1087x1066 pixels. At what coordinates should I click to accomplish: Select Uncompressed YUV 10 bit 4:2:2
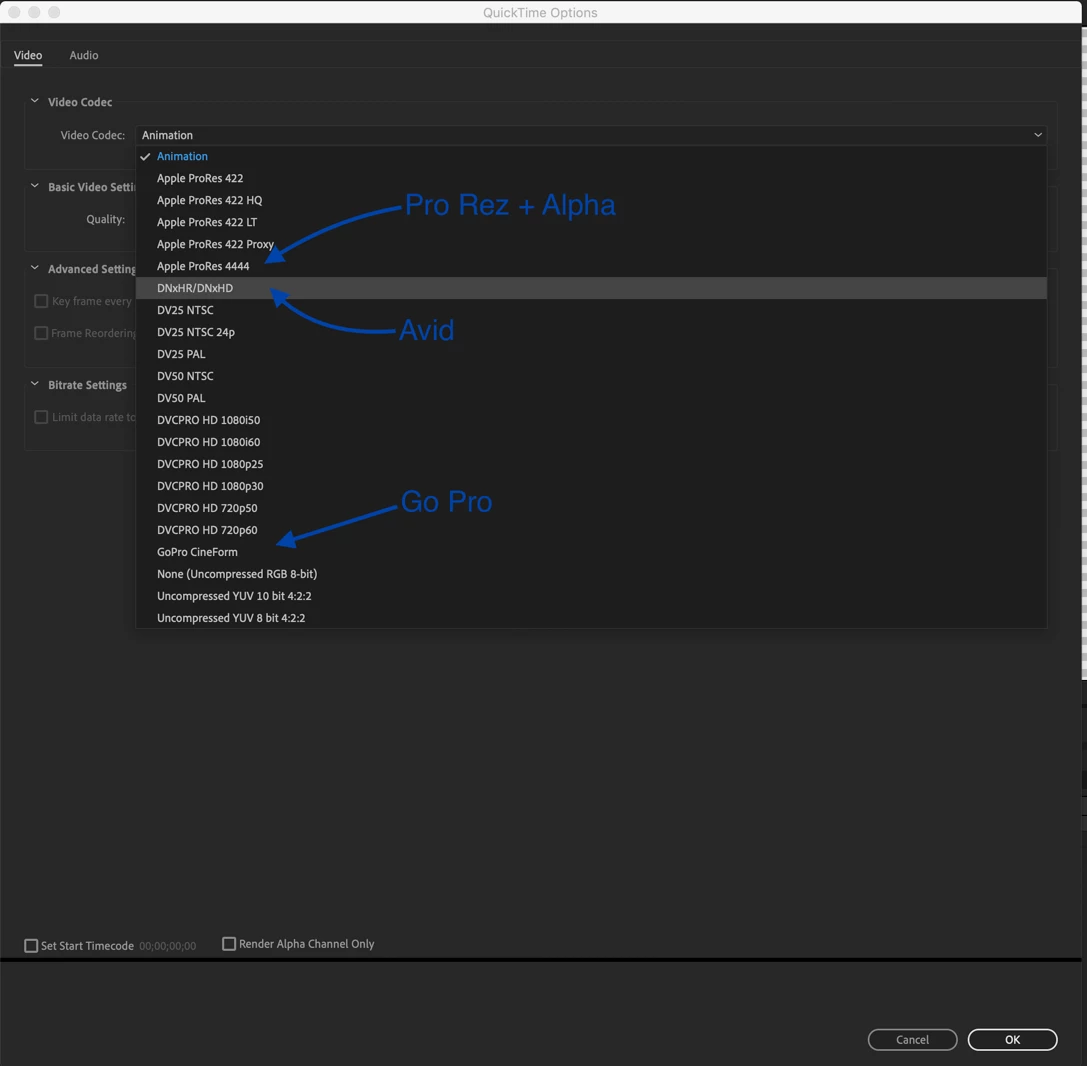(591, 596)
